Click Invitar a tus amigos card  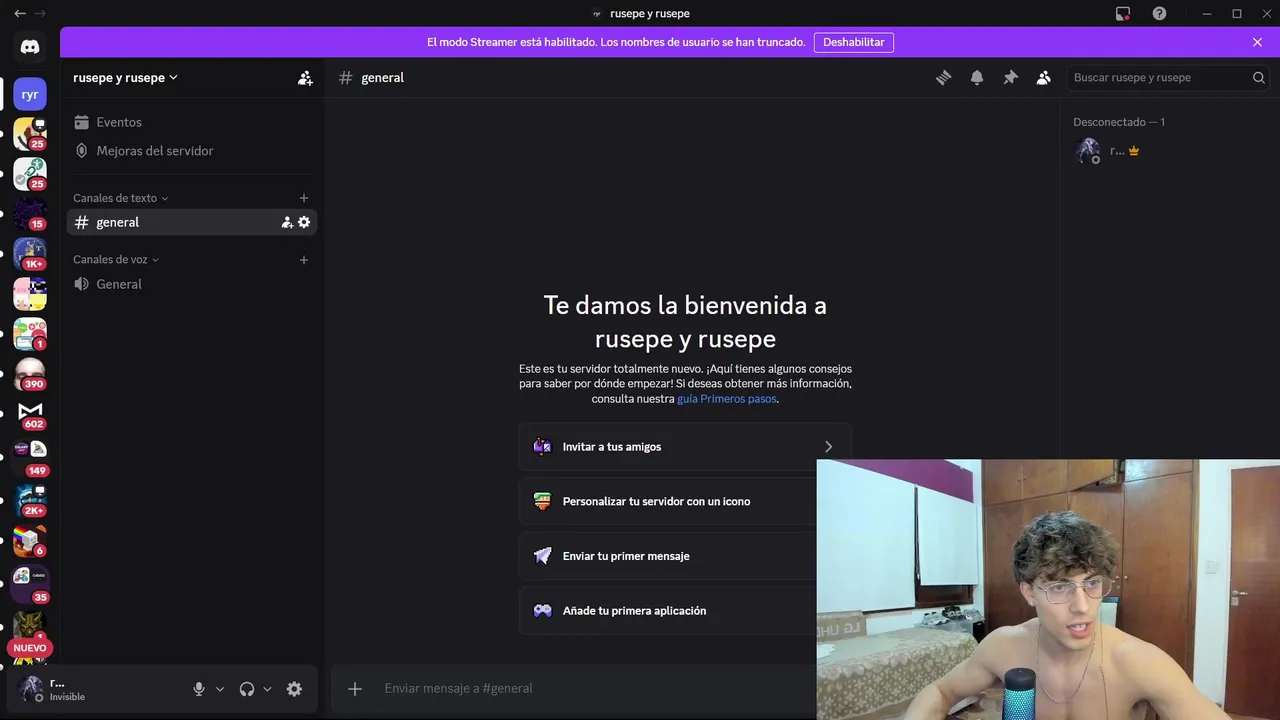tap(685, 447)
